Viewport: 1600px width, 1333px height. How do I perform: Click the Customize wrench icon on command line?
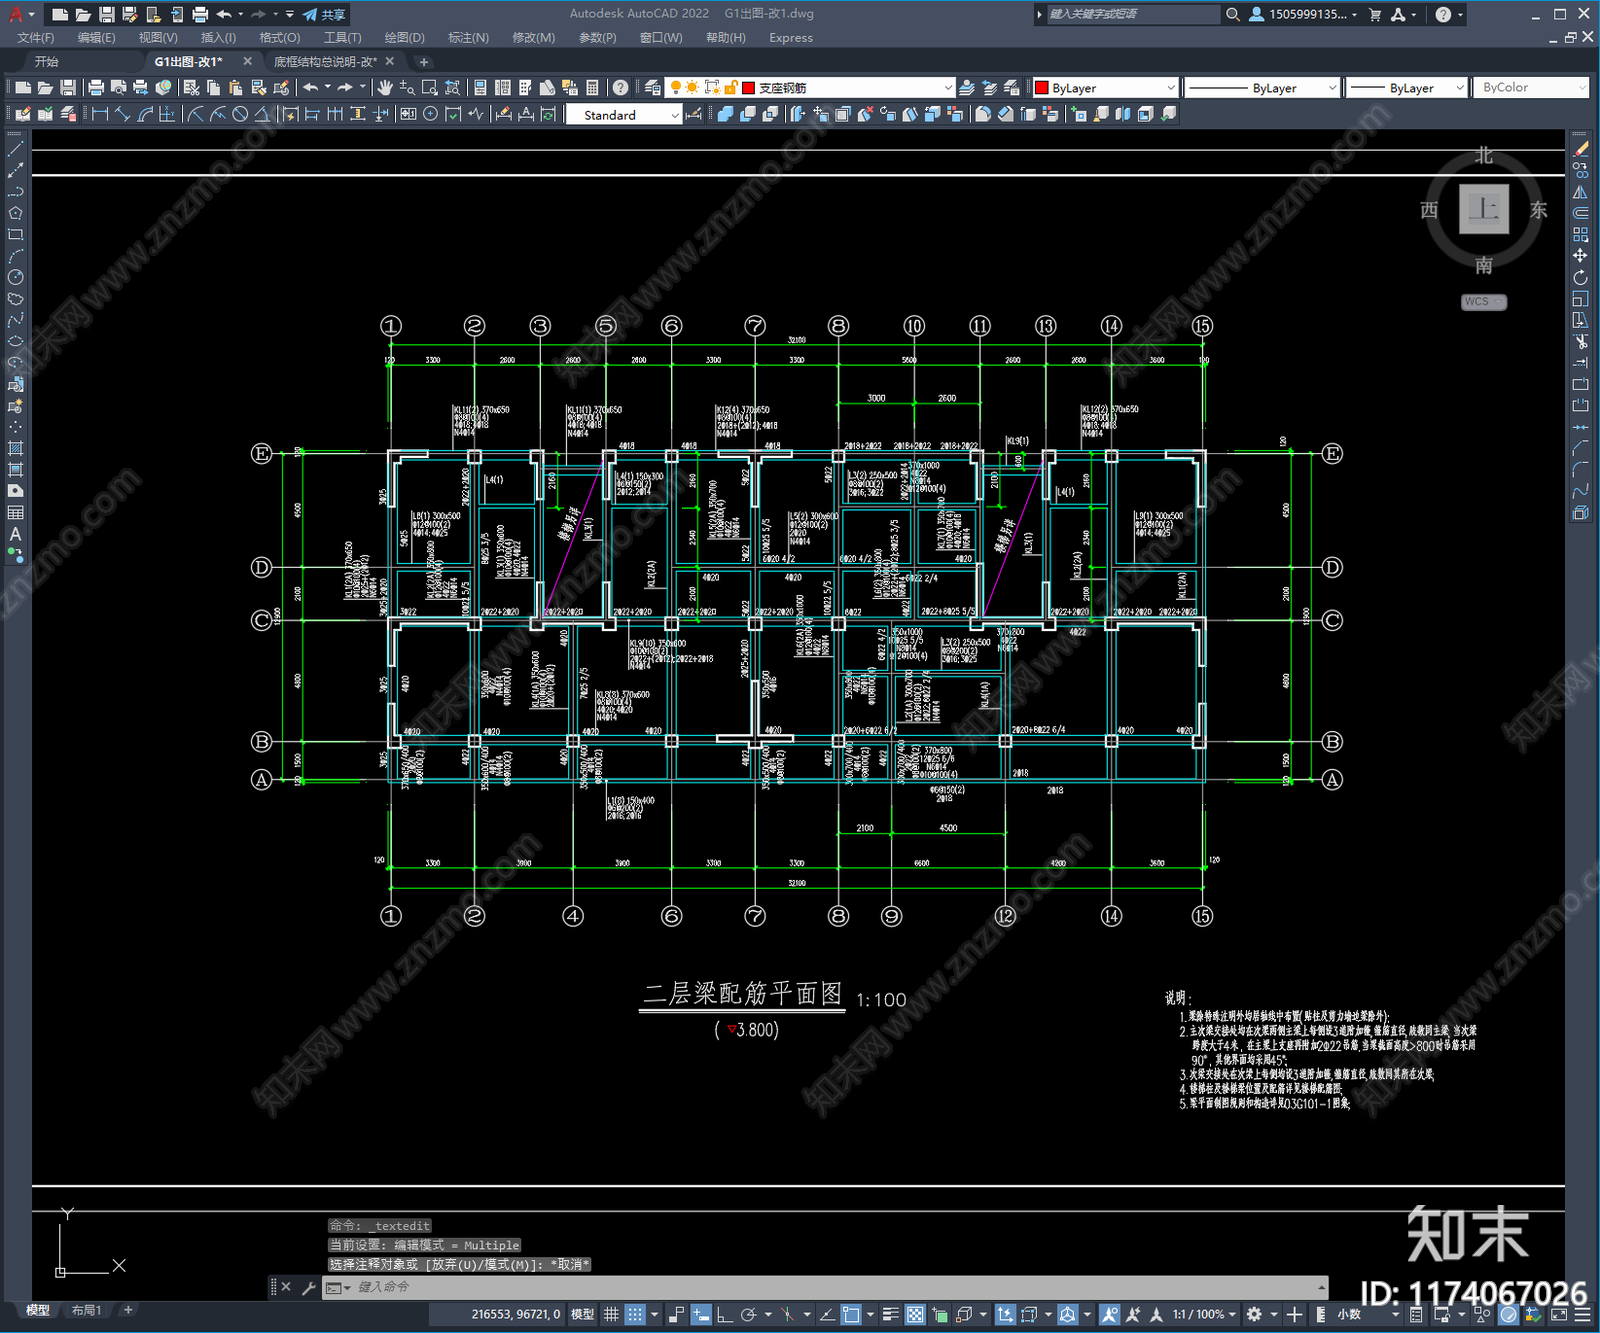(309, 1288)
